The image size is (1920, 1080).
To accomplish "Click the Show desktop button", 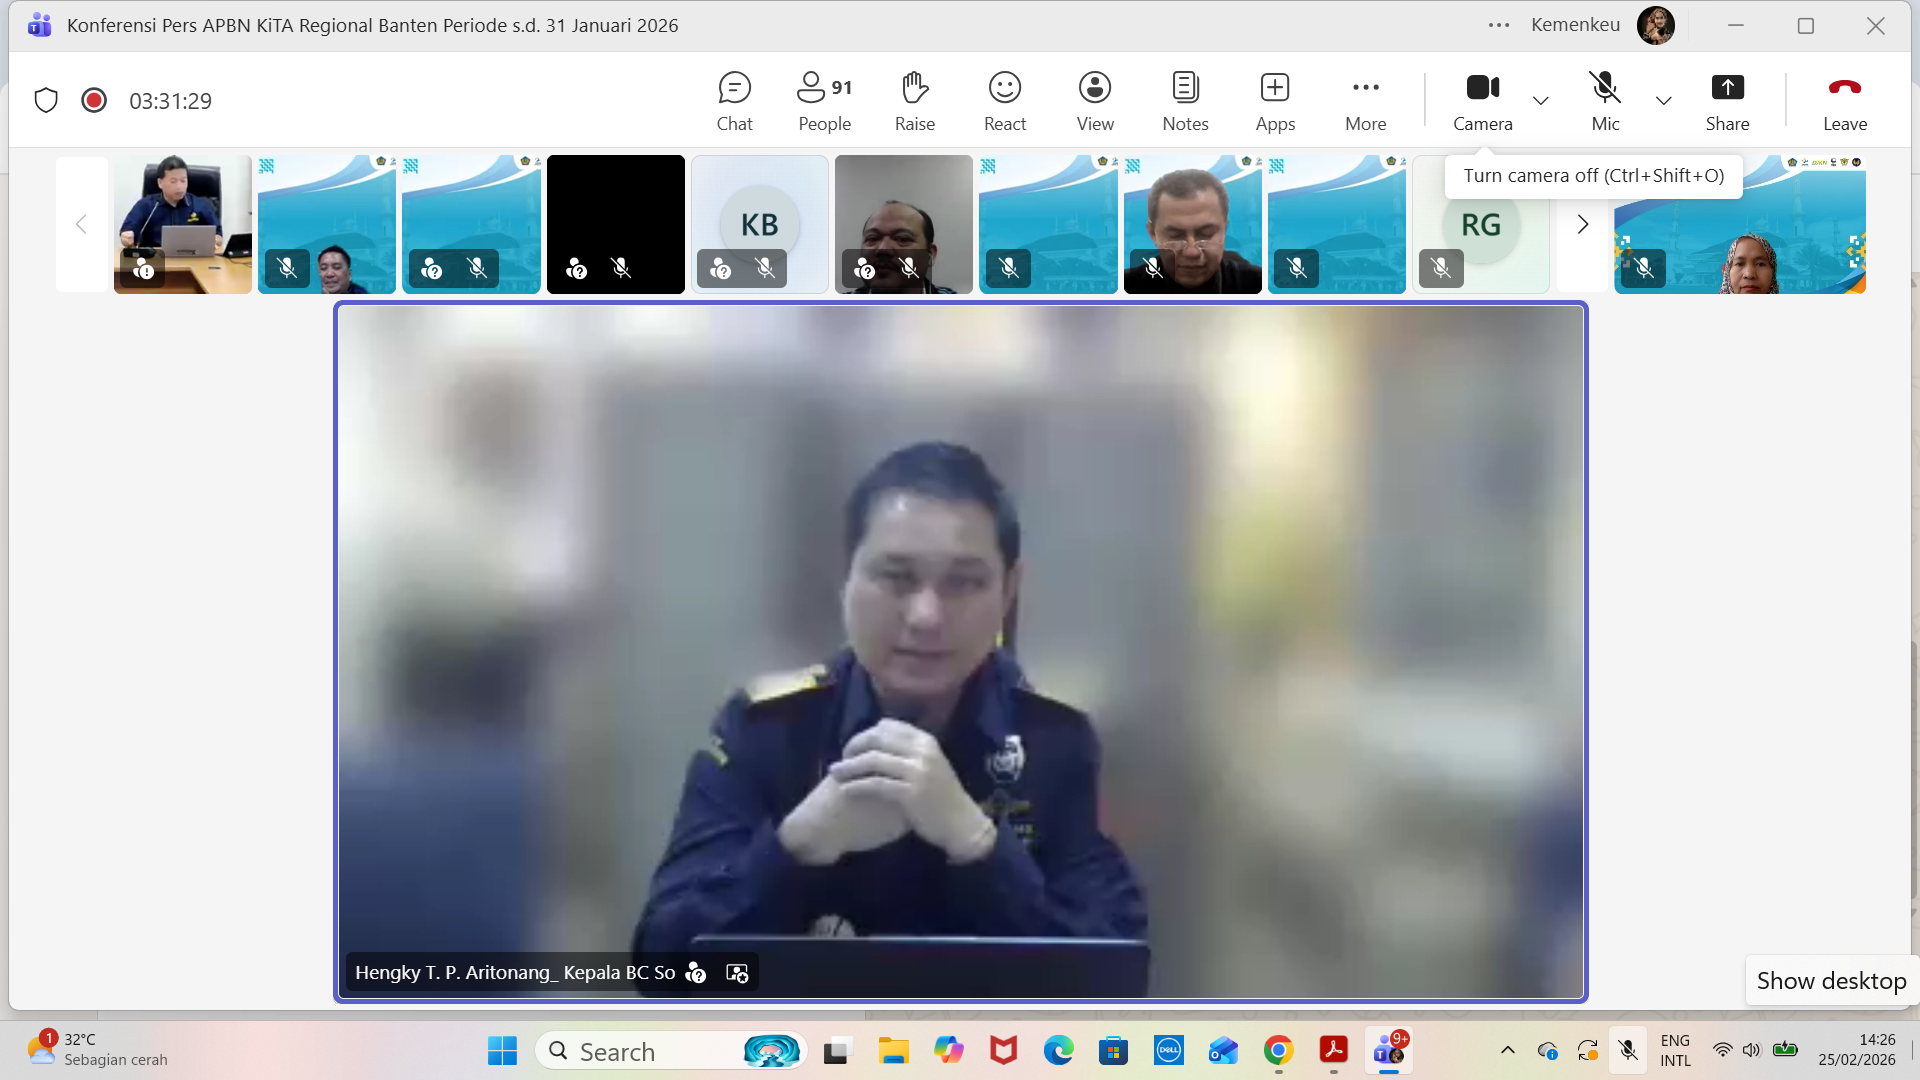I will point(1831,981).
